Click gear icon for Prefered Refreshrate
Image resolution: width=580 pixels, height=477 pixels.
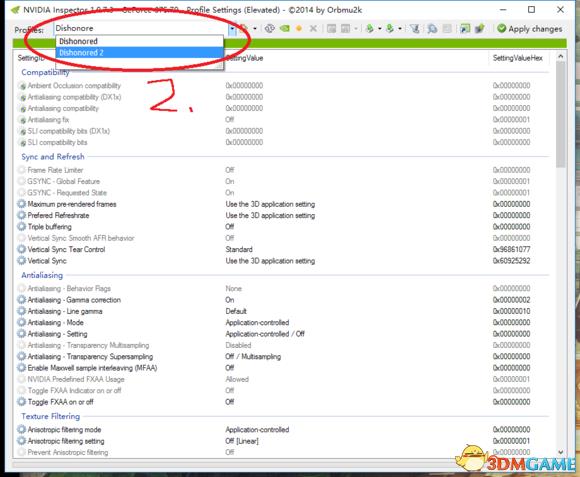(x=22, y=215)
